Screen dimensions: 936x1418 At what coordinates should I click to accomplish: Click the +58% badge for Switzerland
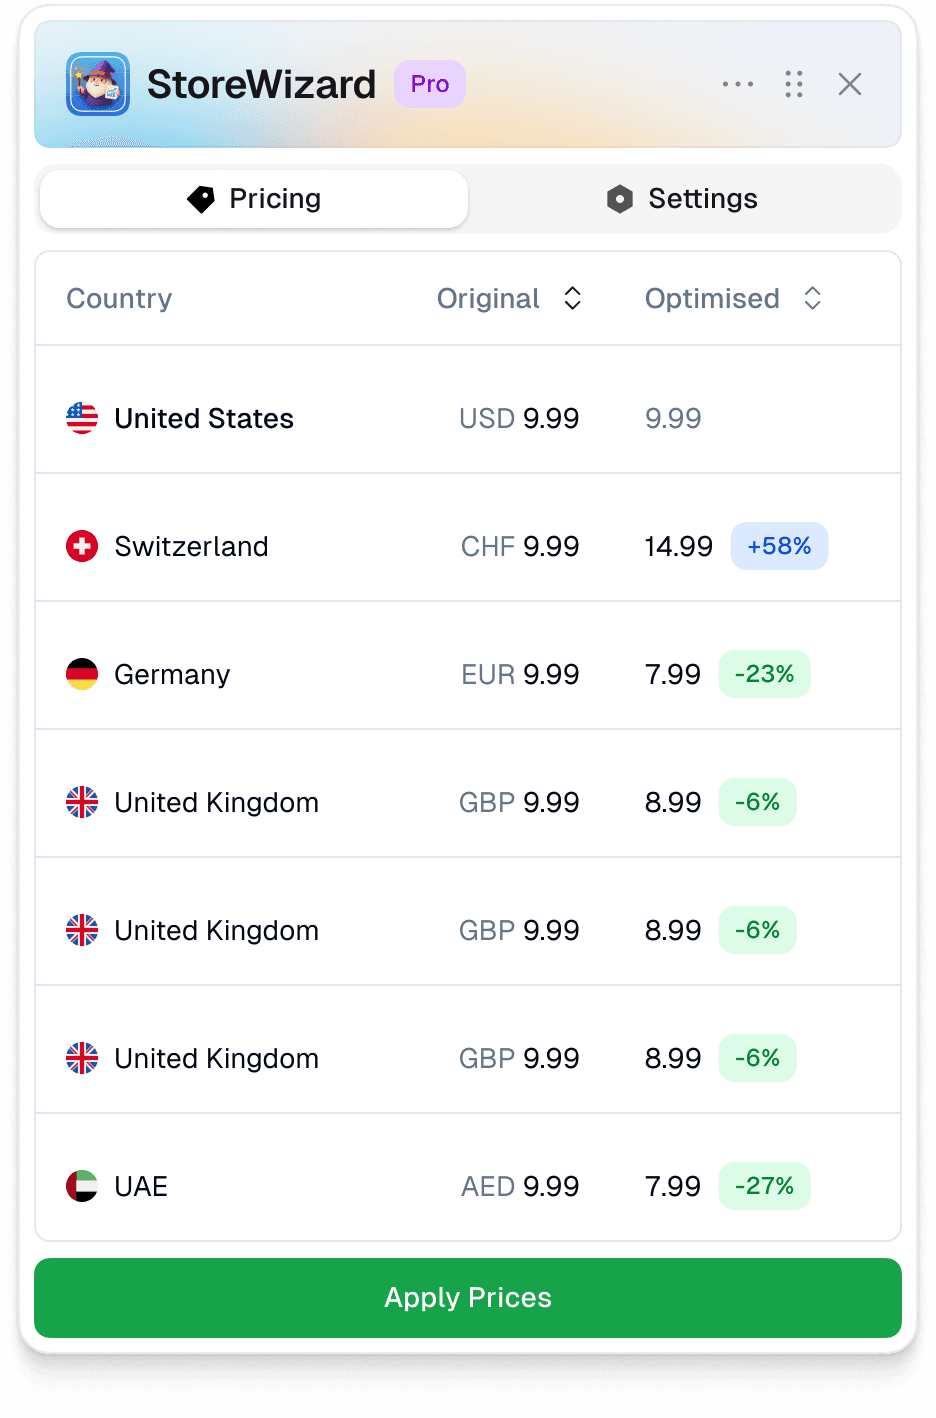(779, 546)
